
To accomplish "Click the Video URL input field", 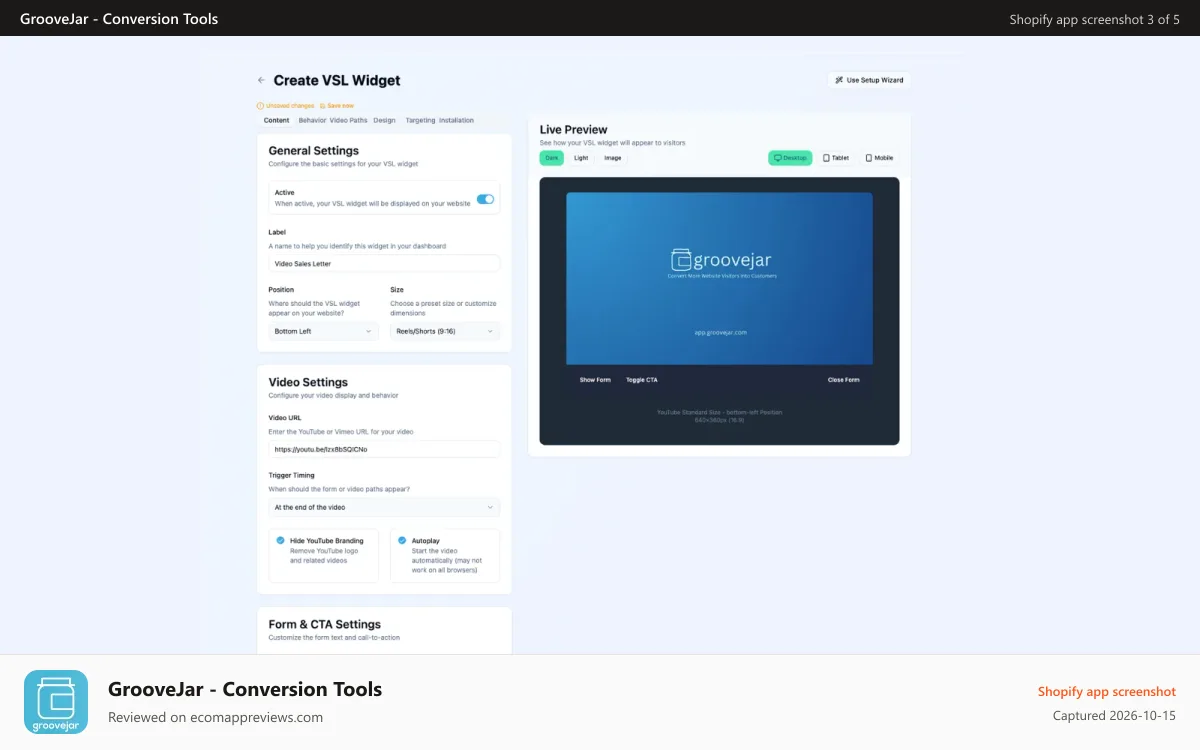I will click(x=384, y=449).
